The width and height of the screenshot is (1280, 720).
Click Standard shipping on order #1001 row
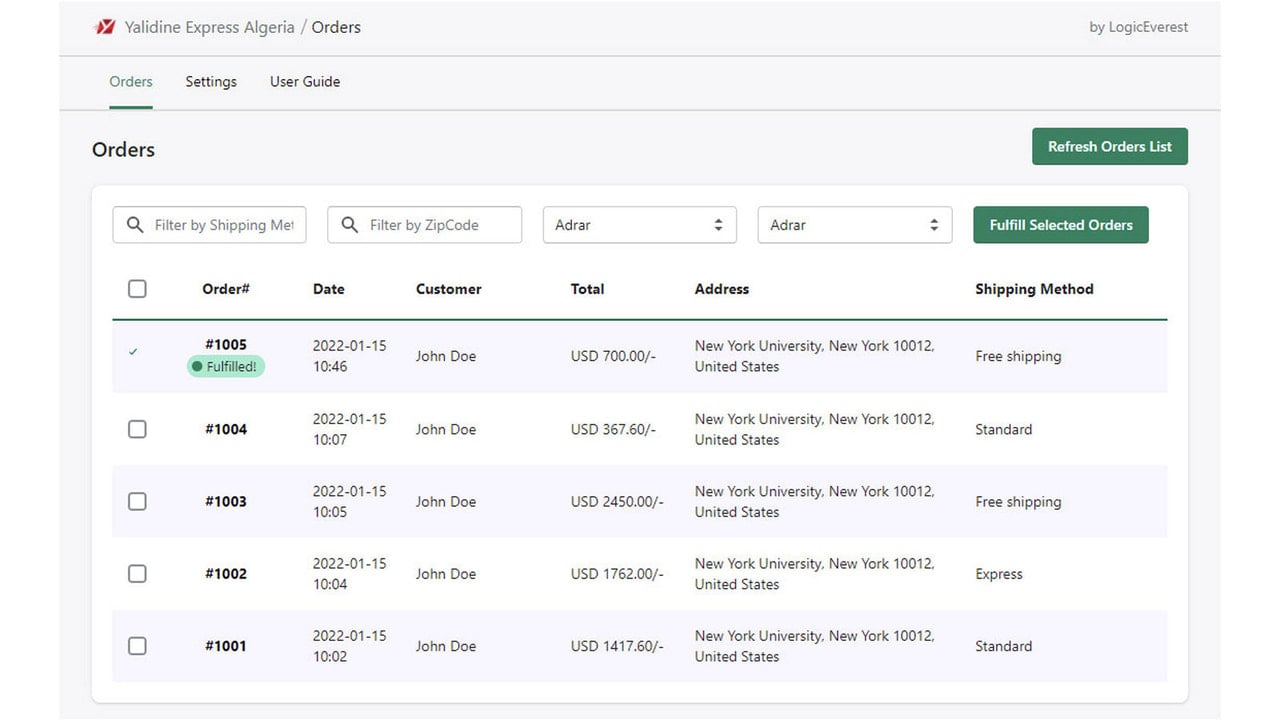tap(1003, 646)
